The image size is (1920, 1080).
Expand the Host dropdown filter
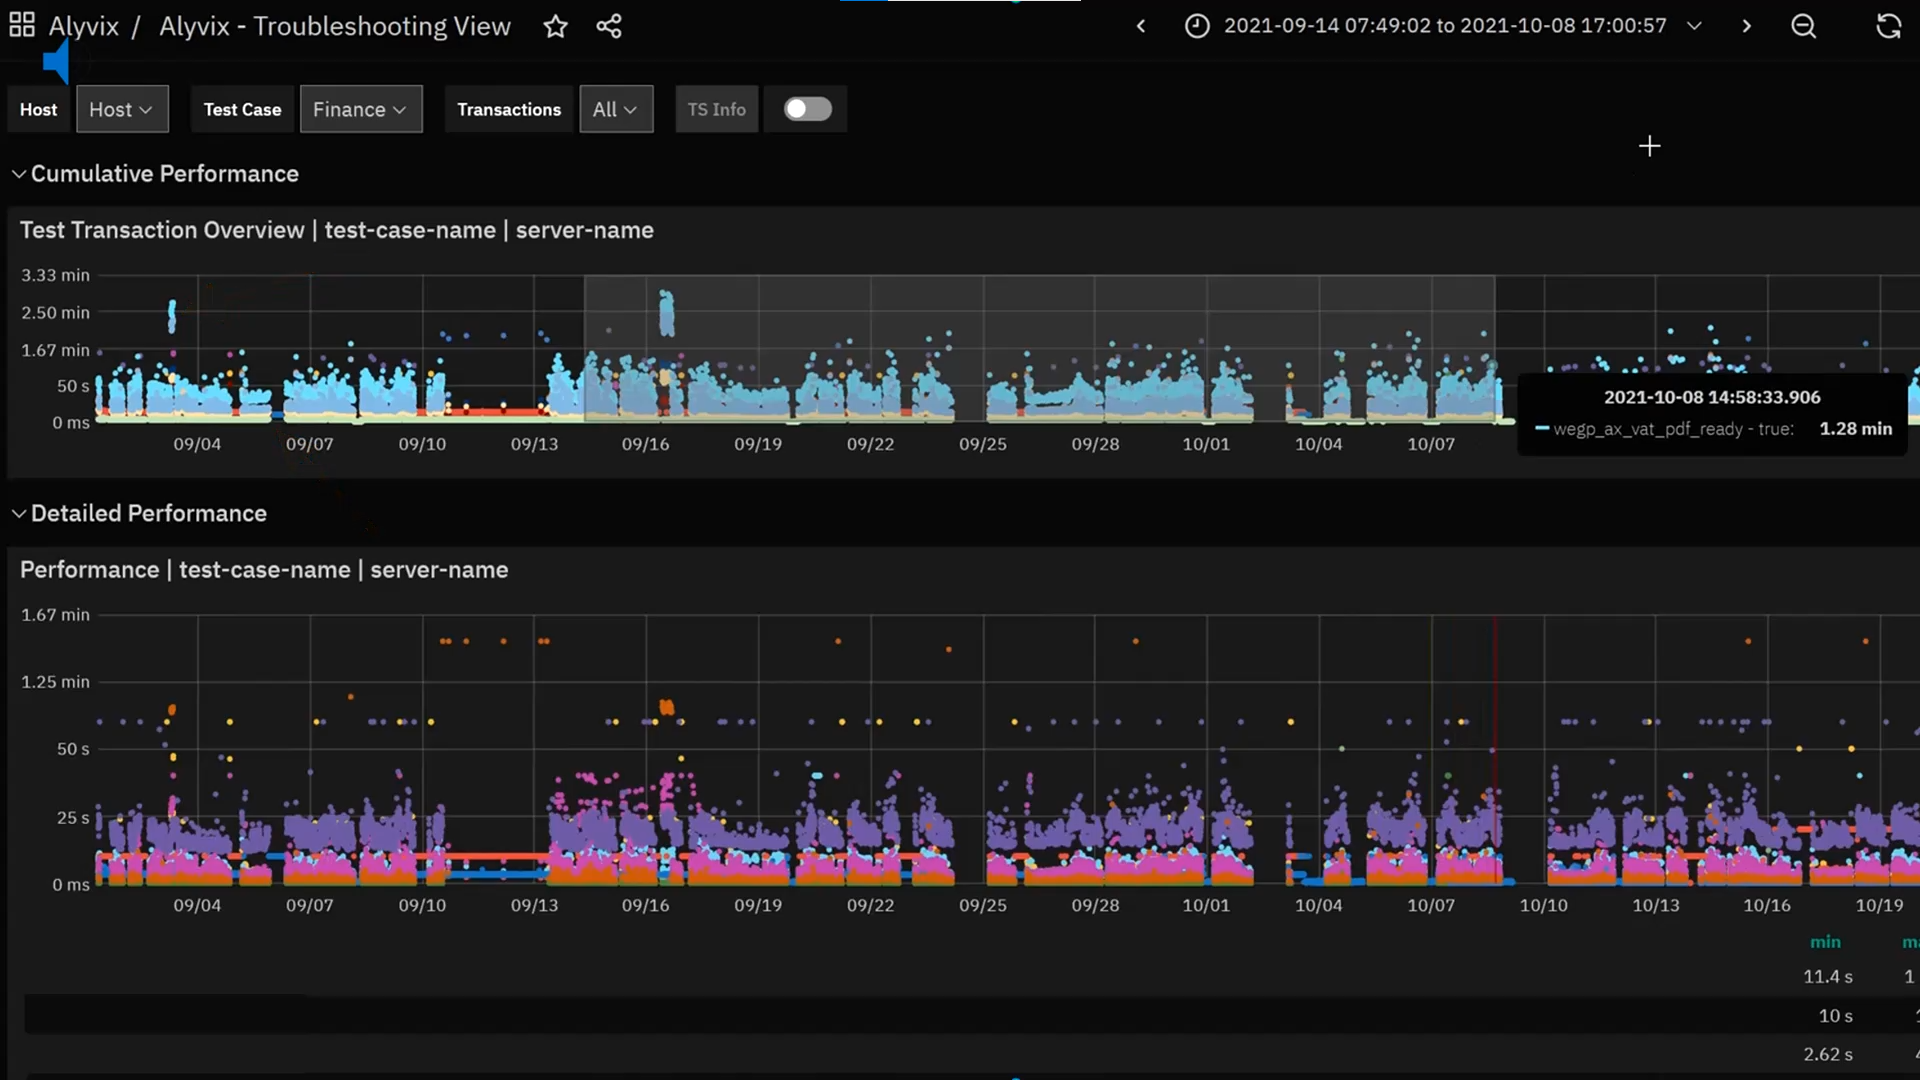(x=120, y=108)
